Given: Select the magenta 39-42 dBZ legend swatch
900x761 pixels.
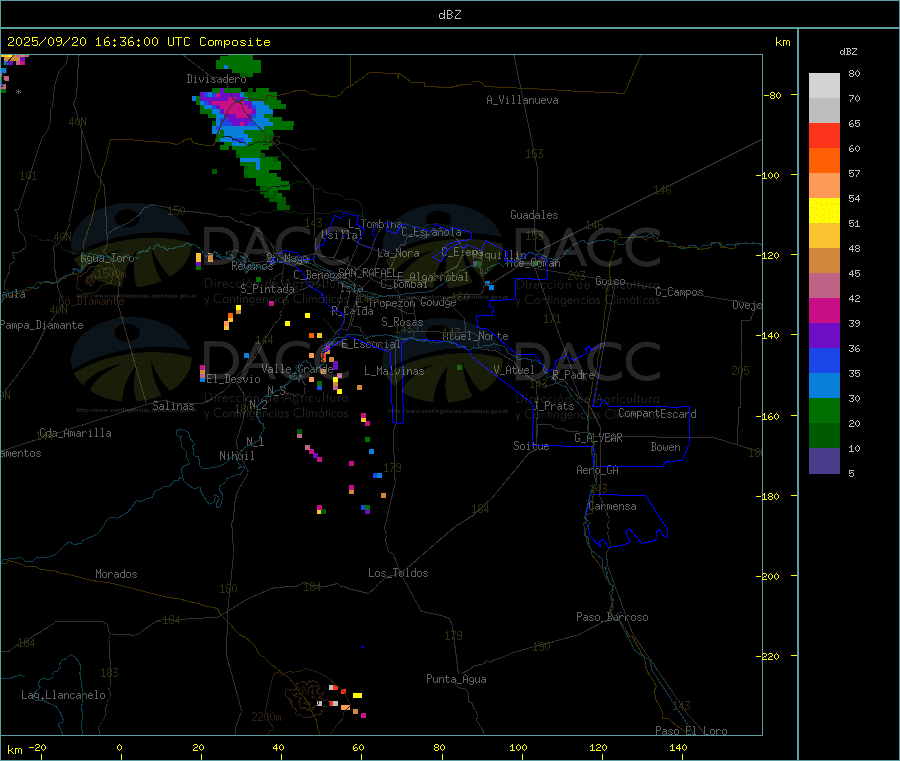Looking at the screenshot, I should 824,310.
